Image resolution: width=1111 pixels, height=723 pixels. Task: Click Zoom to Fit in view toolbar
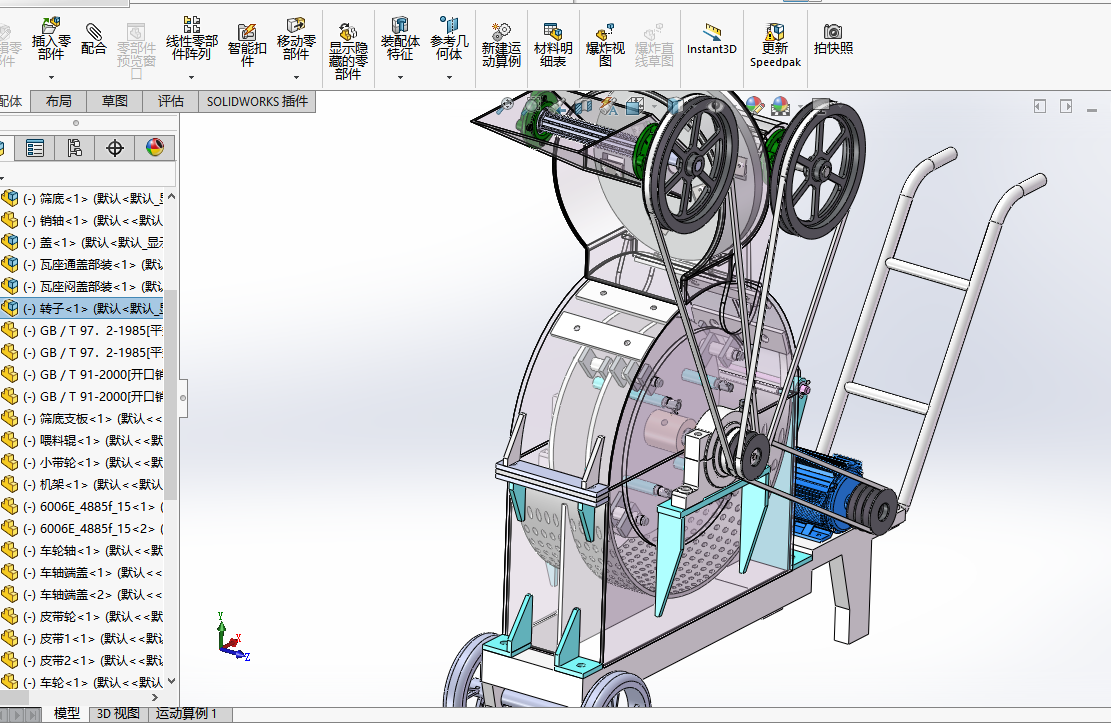click(506, 106)
